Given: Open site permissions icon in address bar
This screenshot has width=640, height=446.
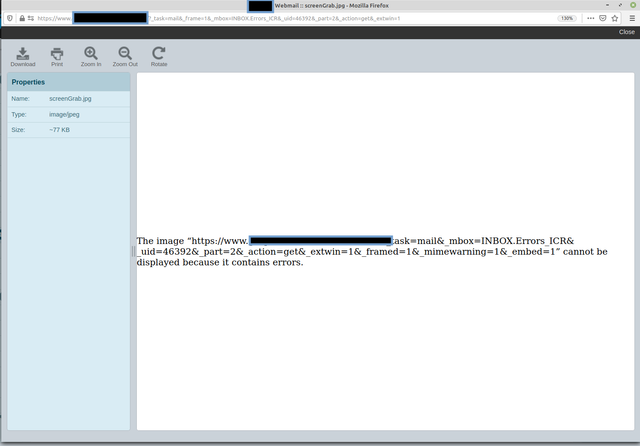Looking at the screenshot, I should click(31, 18).
